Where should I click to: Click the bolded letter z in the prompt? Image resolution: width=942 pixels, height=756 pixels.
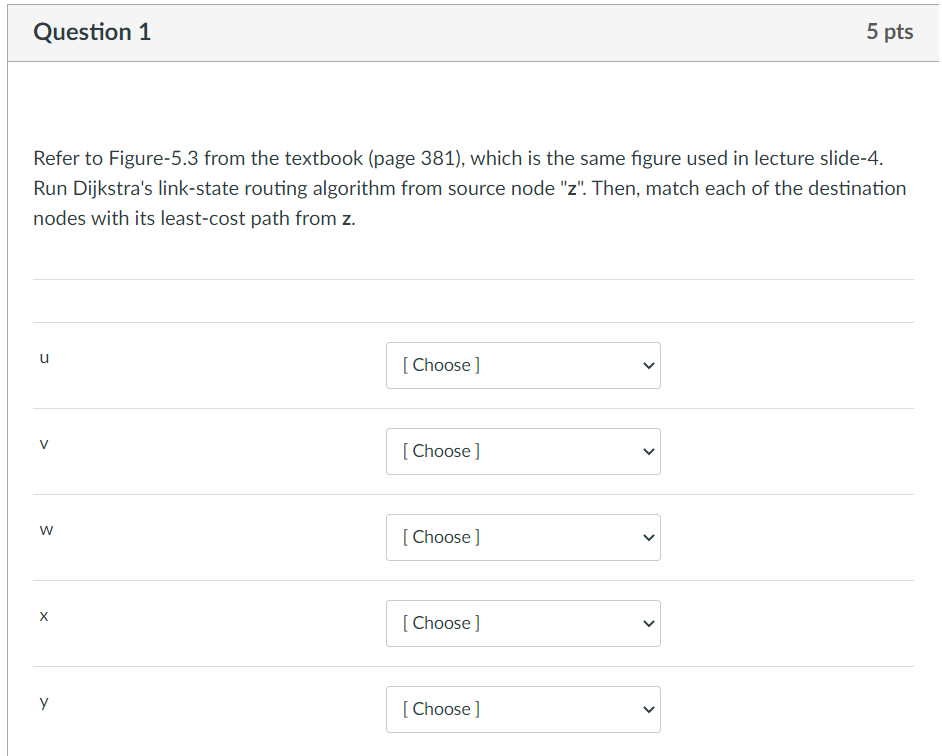coord(345,218)
